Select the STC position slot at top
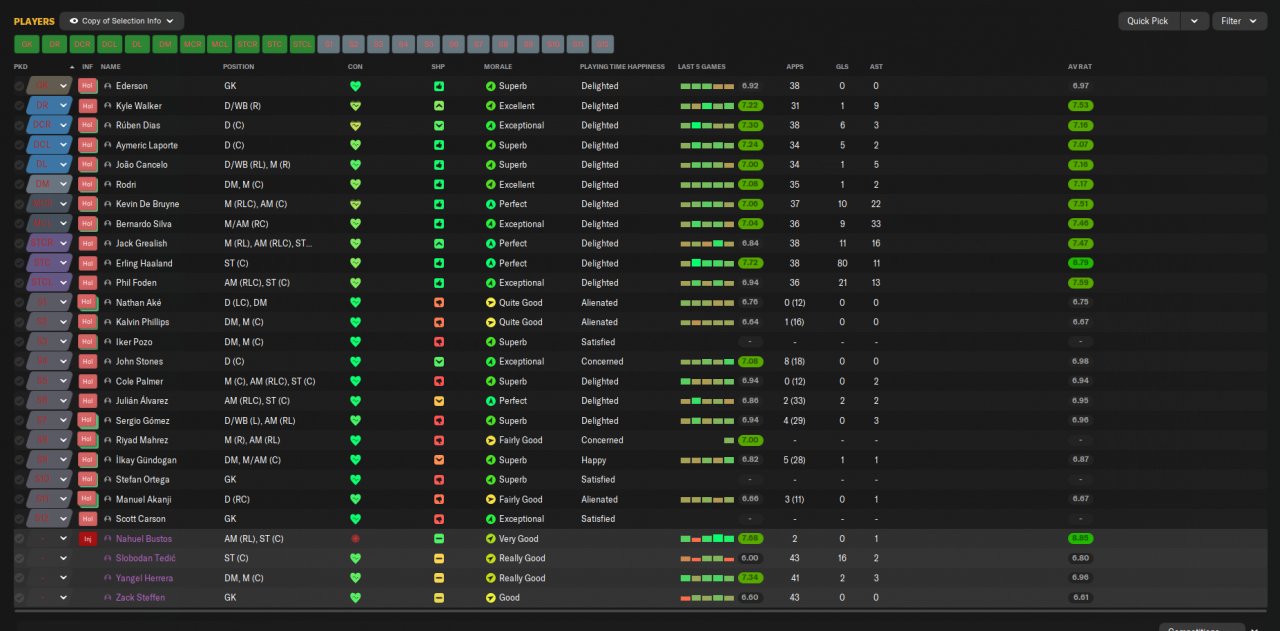 (x=274, y=44)
